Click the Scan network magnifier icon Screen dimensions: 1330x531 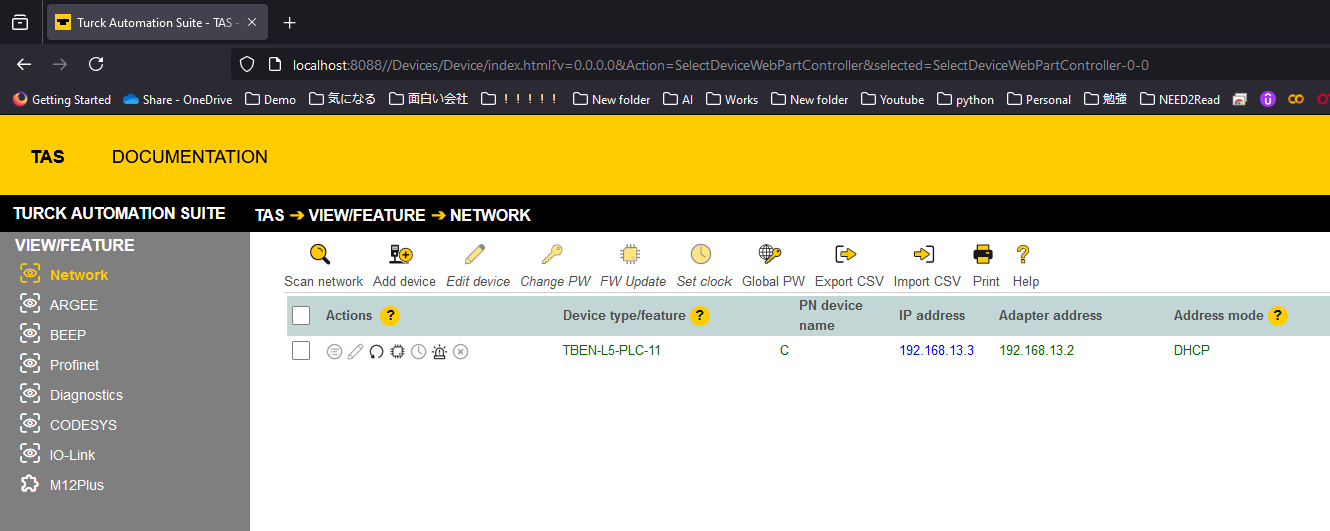click(x=320, y=254)
